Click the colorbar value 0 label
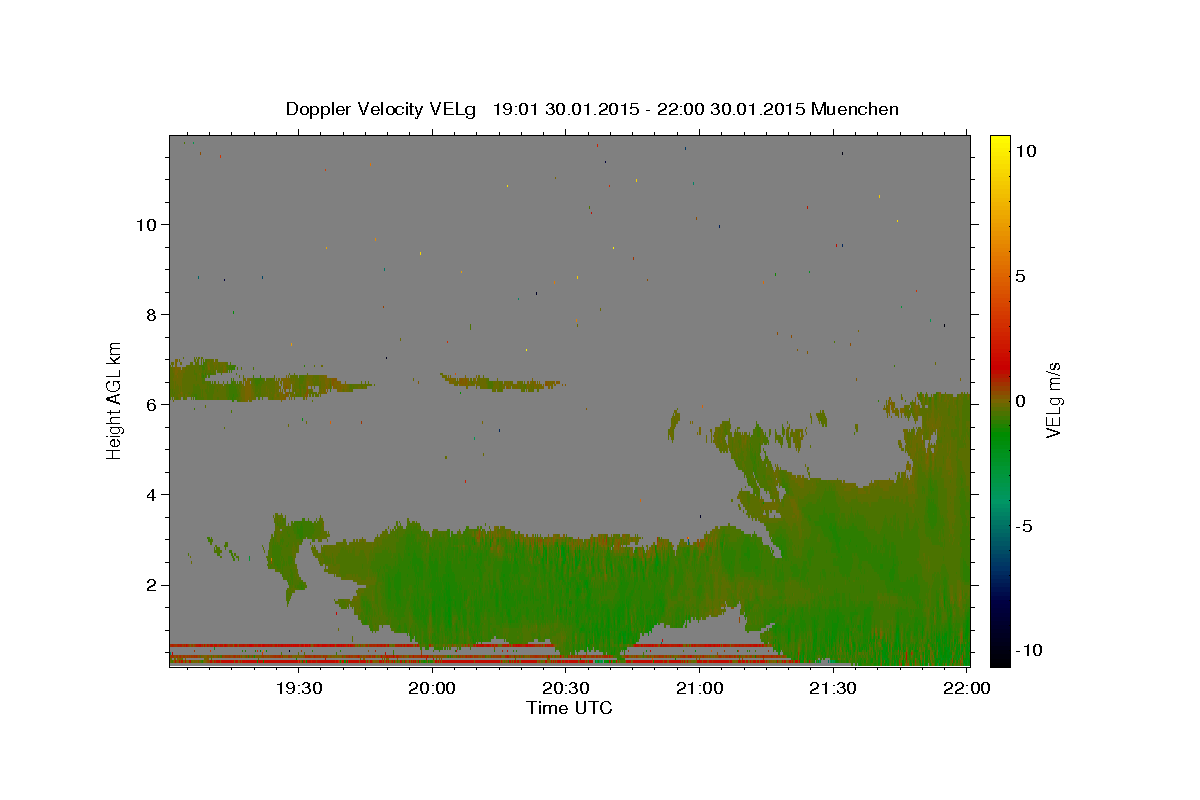The width and height of the screenshot is (1200, 800). 1020,401
